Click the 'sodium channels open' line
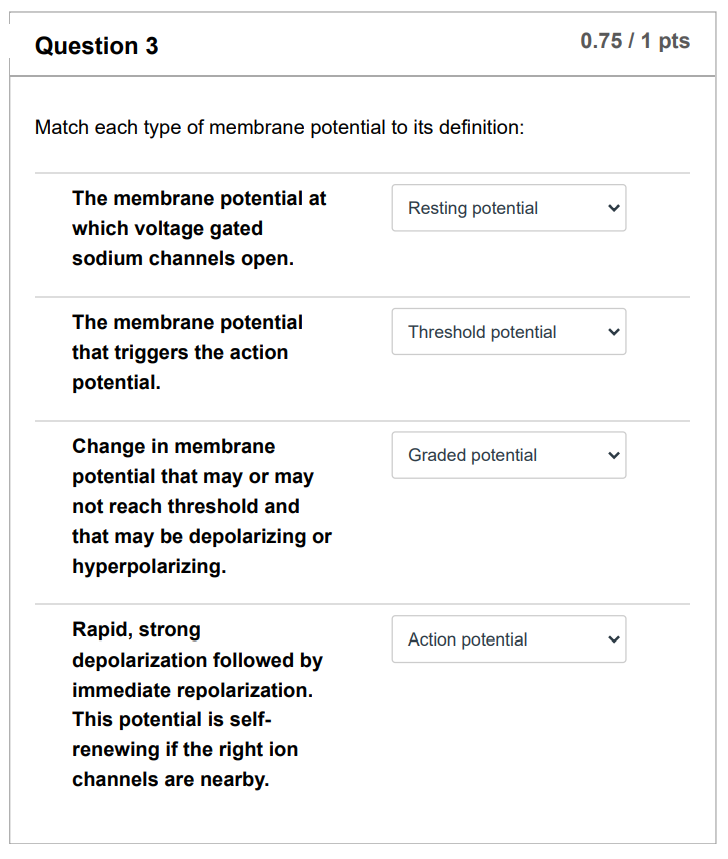 click(183, 258)
